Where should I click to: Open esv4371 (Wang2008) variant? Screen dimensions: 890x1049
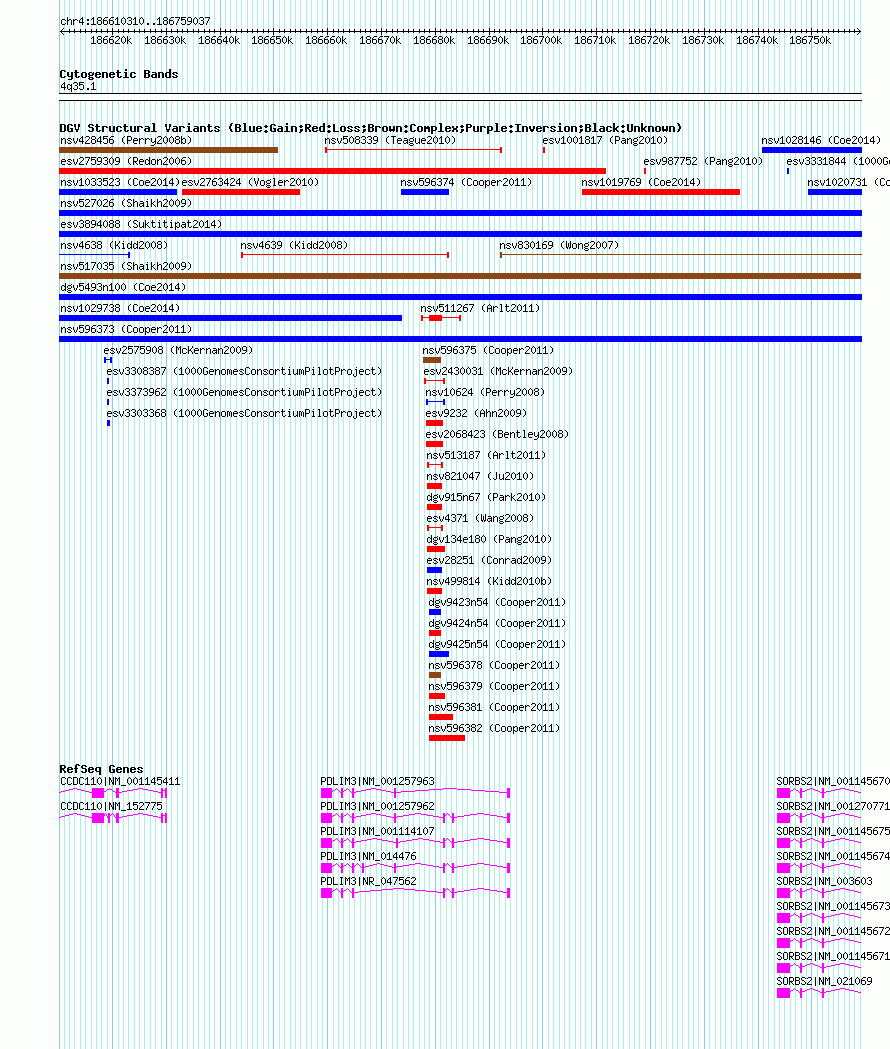(480, 518)
